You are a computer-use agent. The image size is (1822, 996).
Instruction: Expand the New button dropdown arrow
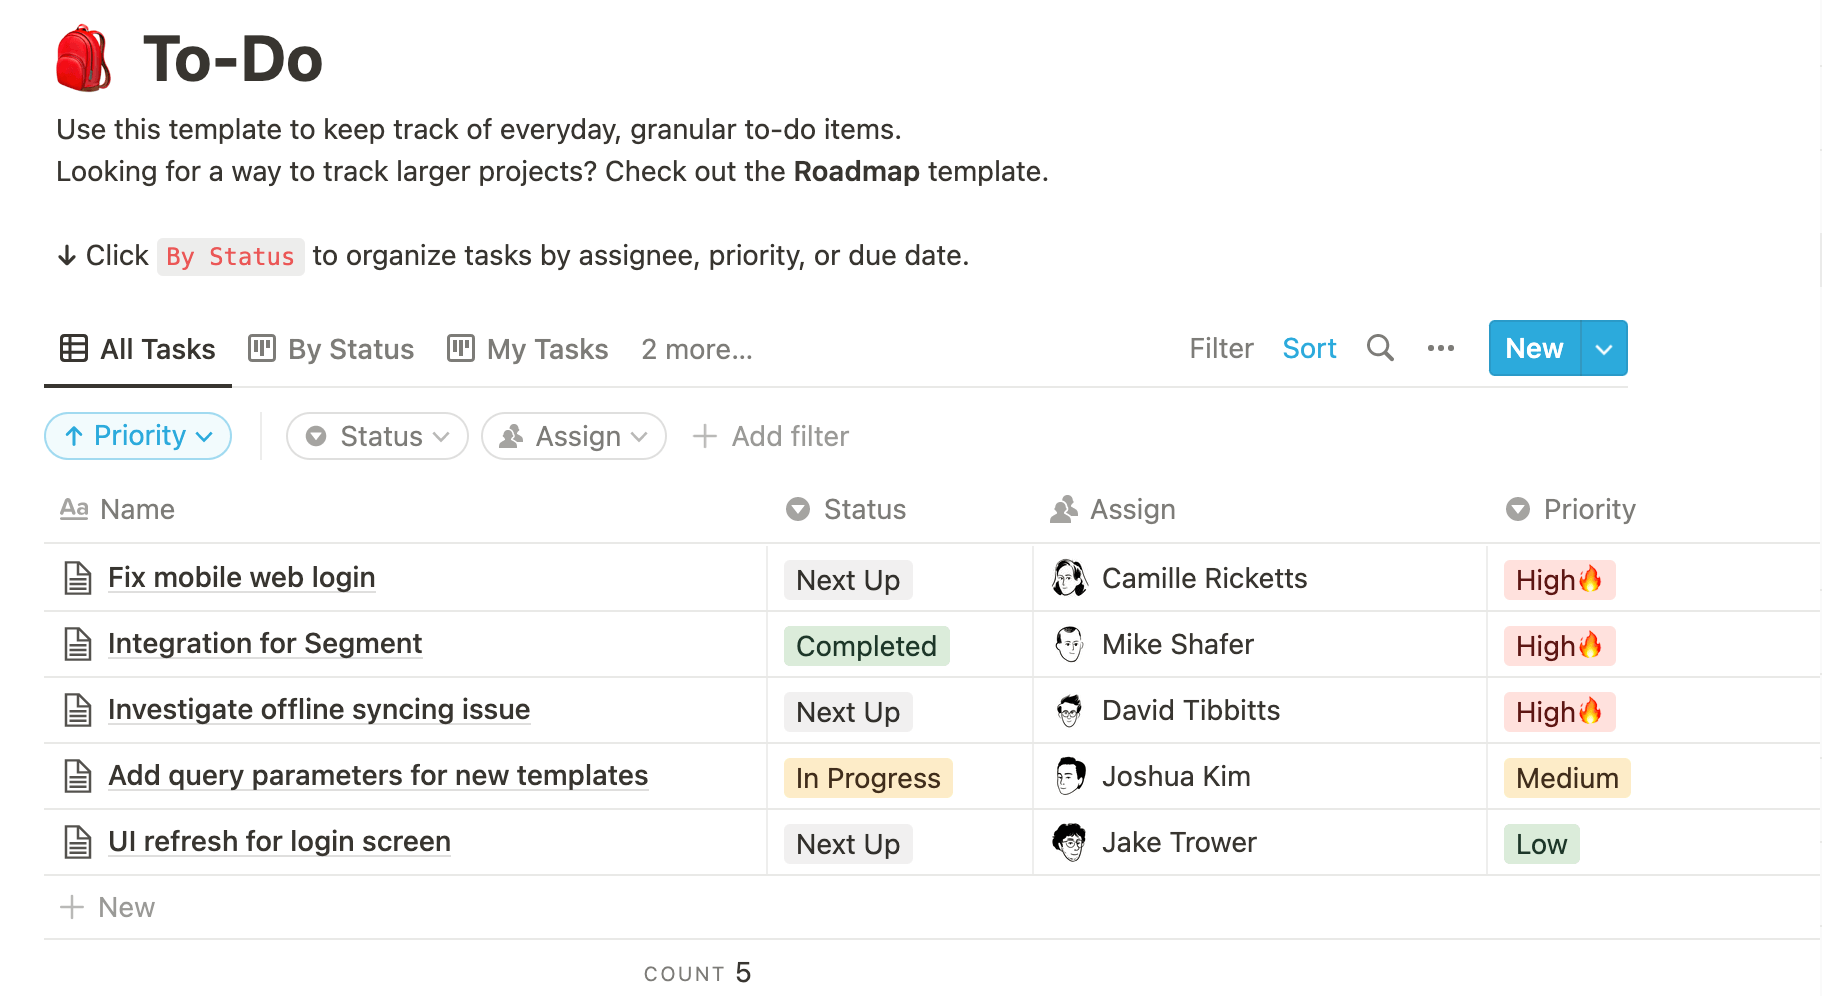tap(1604, 349)
